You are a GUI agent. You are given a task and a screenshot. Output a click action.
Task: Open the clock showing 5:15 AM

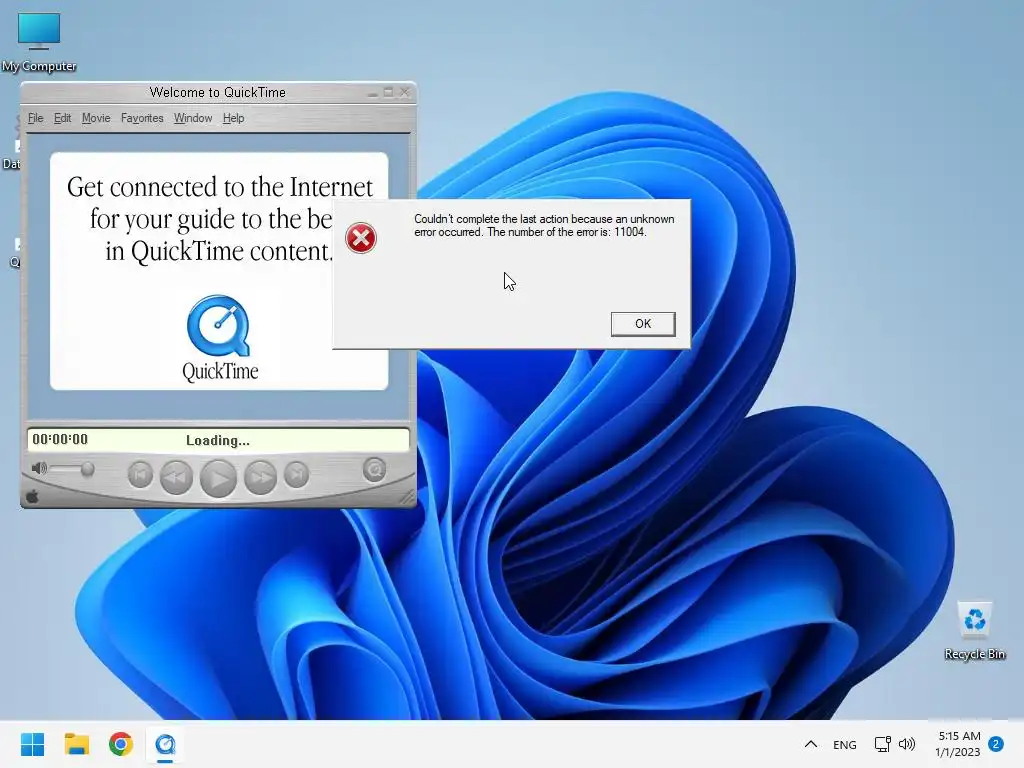(958, 744)
